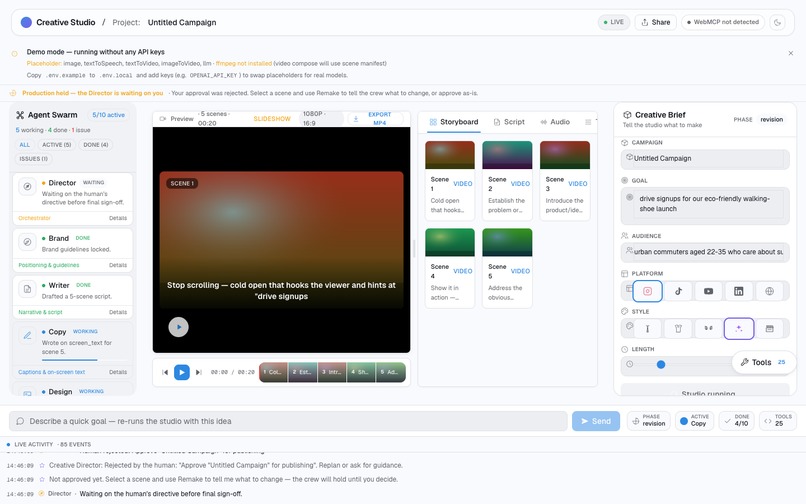Click the Creative Studio logo circle
The height and width of the screenshot is (504, 806).
(x=26, y=22)
